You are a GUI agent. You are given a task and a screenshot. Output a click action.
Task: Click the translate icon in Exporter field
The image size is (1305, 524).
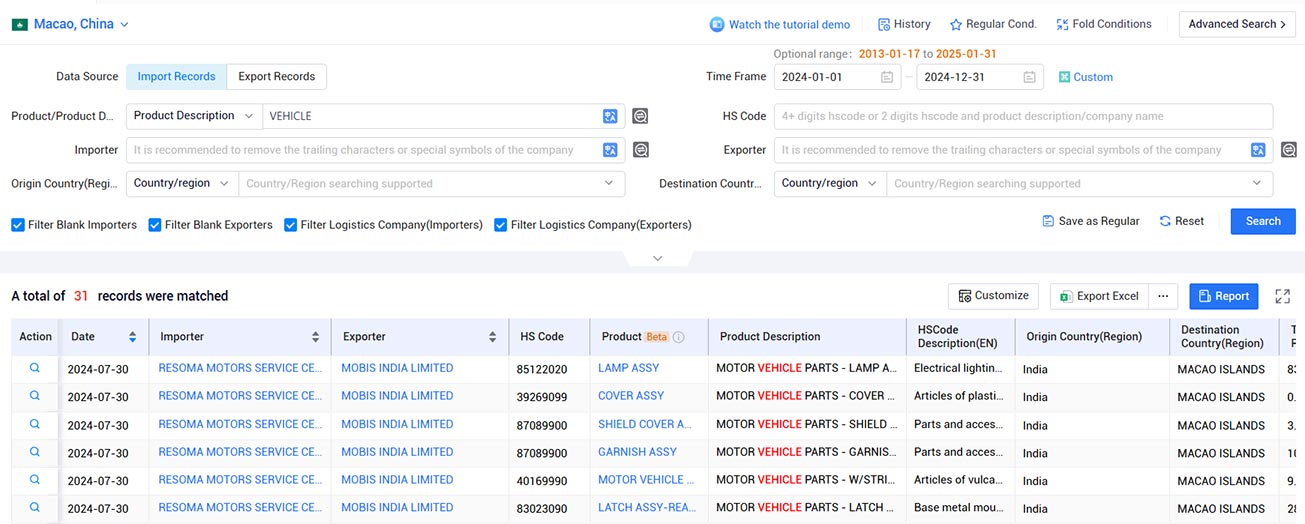click(1258, 150)
